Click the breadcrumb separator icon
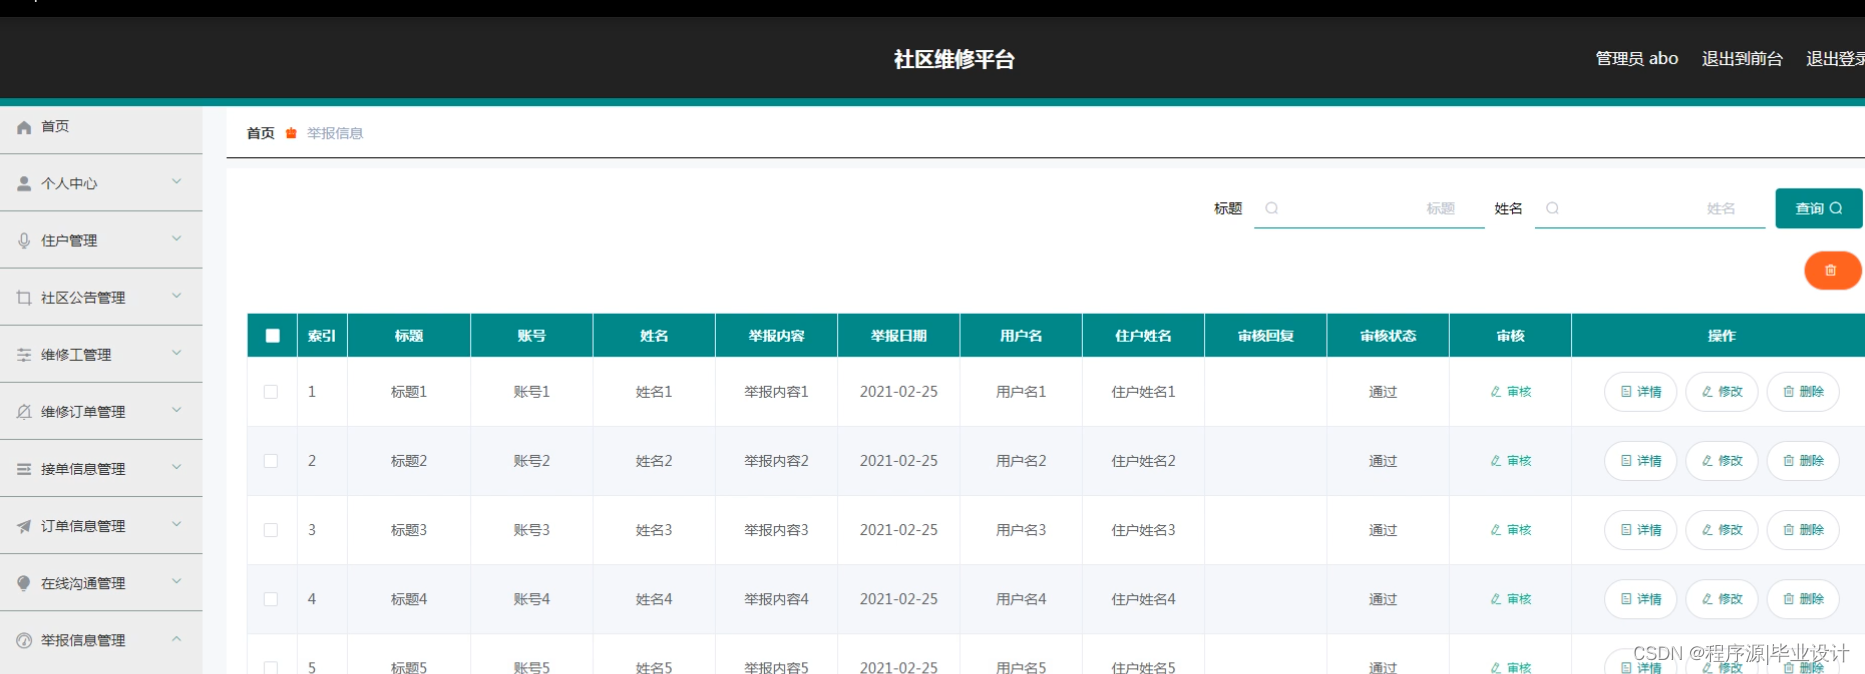 click(291, 133)
